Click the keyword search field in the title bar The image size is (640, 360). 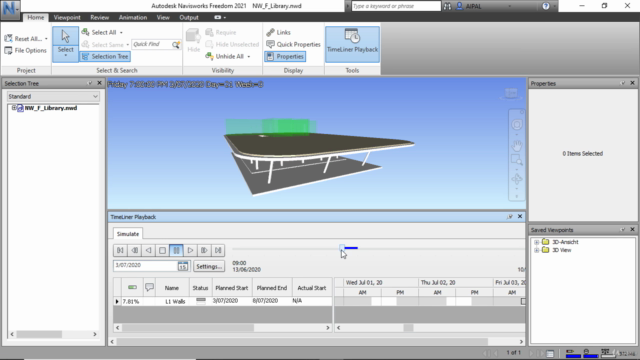coord(396,6)
